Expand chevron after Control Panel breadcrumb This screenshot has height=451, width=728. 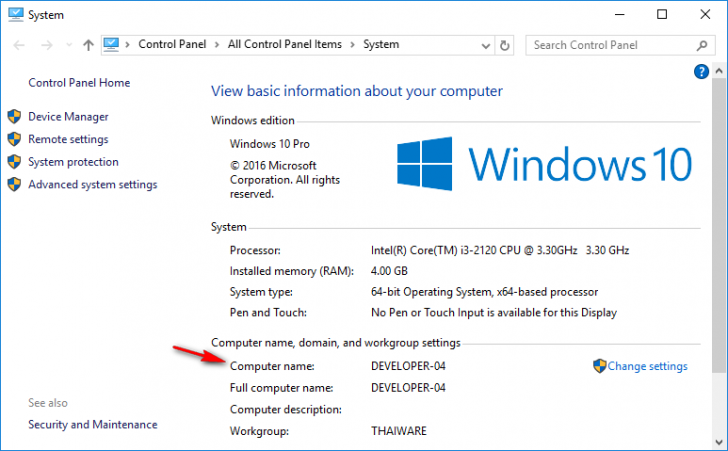[x=217, y=45]
